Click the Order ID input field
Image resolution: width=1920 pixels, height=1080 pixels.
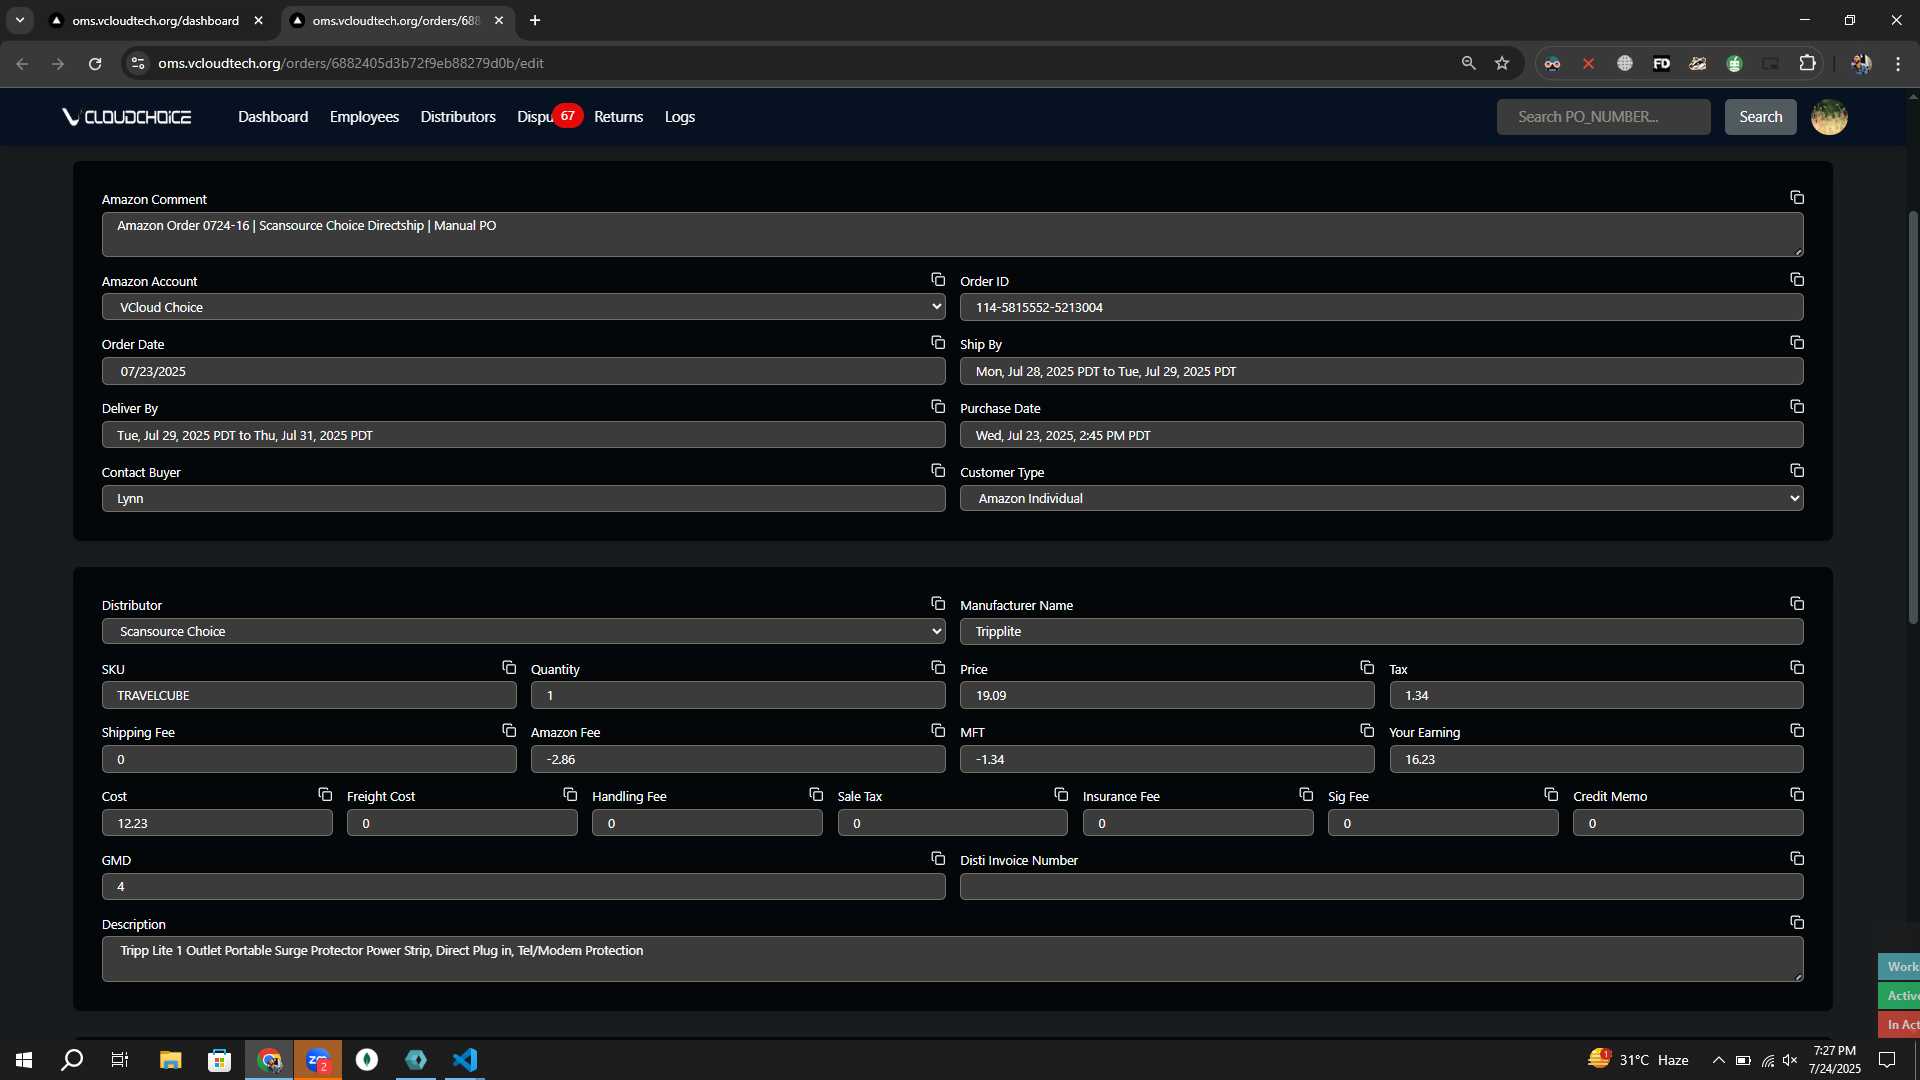1381,307
